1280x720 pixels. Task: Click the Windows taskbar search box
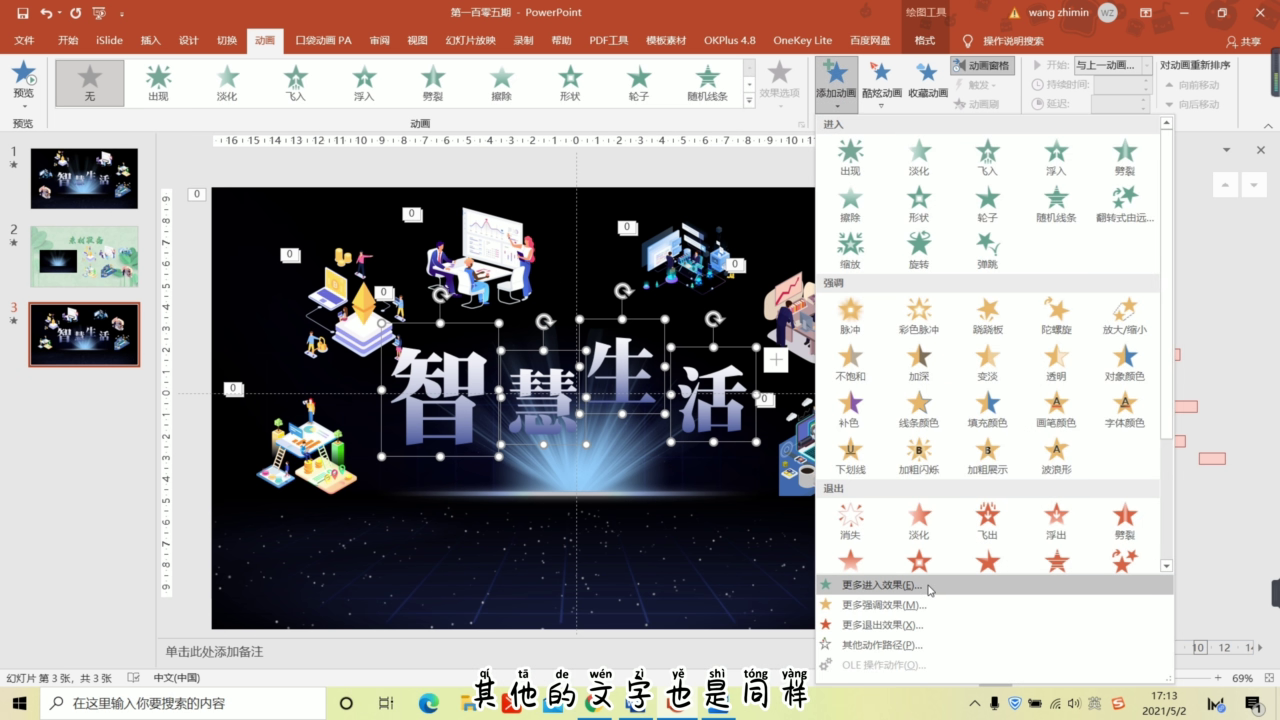coord(183,703)
